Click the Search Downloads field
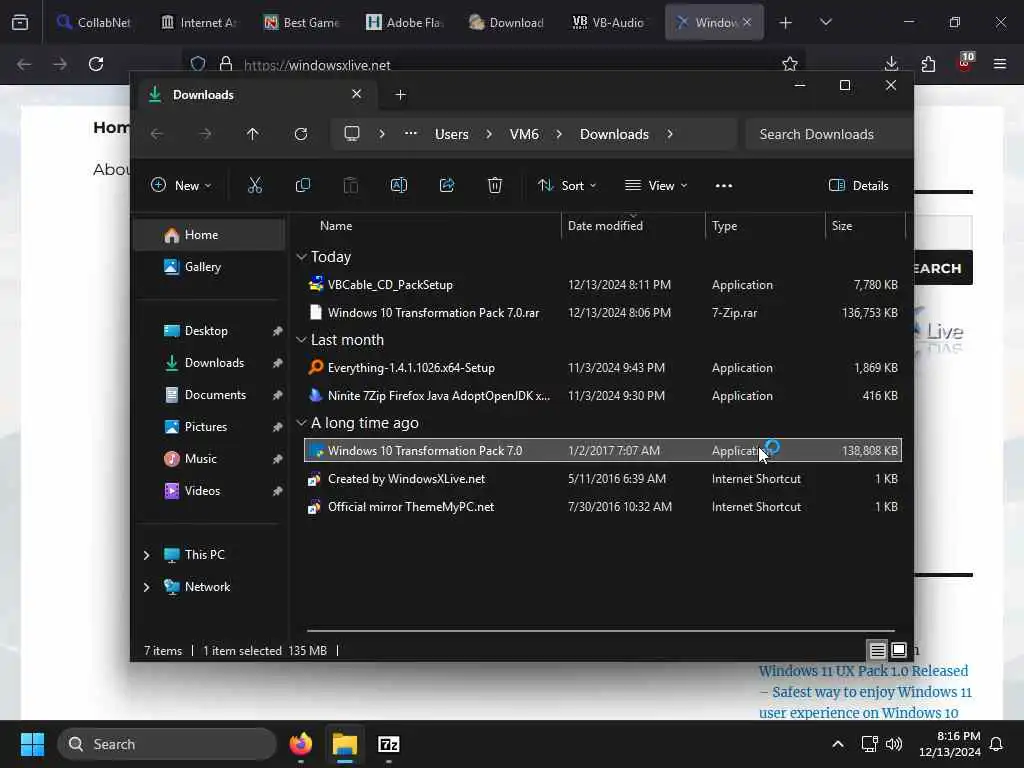Viewport: 1024px width, 768px height. pyautogui.click(x=829, y=134)
